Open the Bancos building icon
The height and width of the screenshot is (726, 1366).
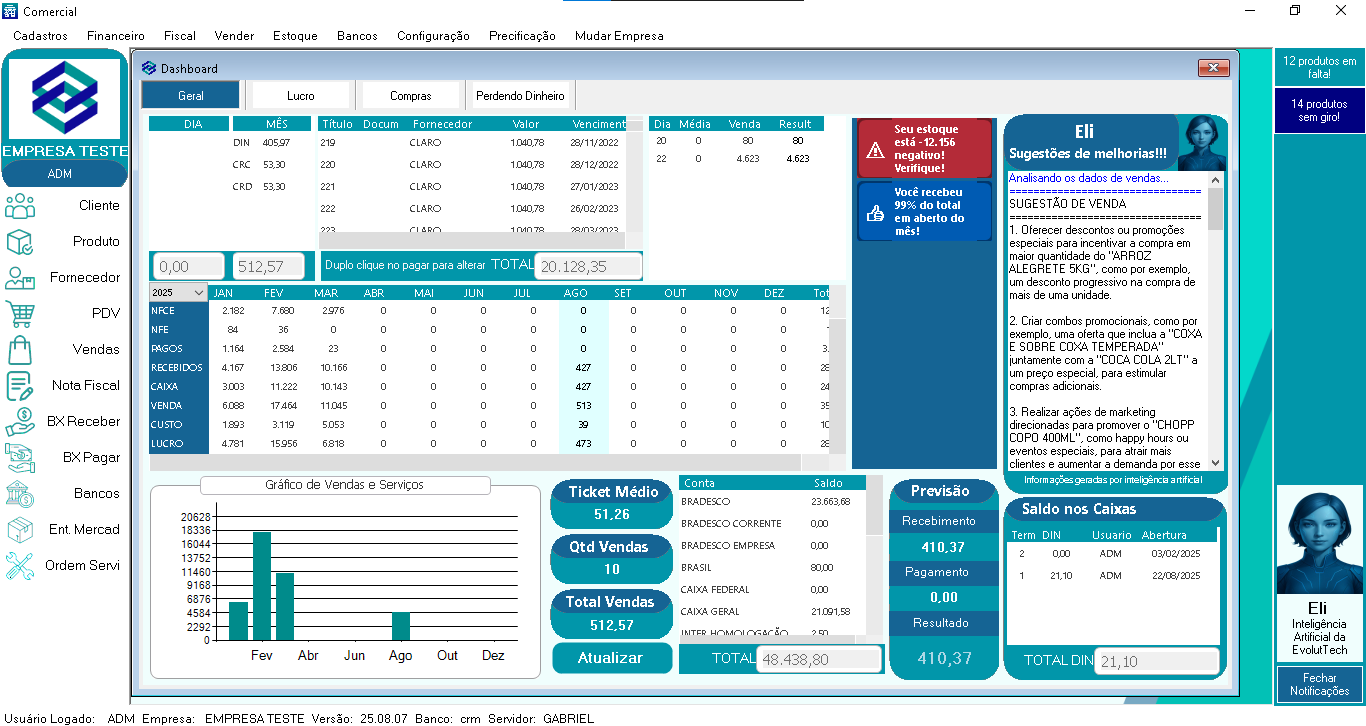(21, 494)
